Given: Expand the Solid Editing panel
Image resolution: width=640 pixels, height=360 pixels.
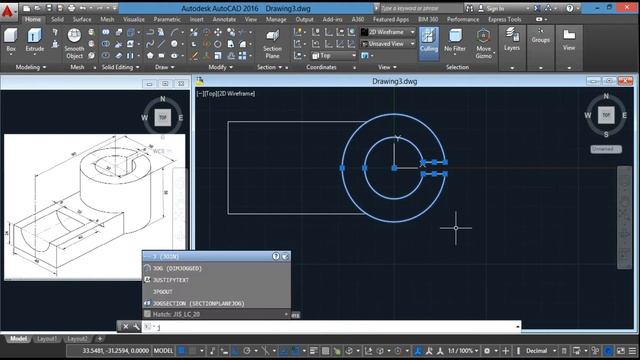Looking at the screenshot, I should click(x=121, y=67).
